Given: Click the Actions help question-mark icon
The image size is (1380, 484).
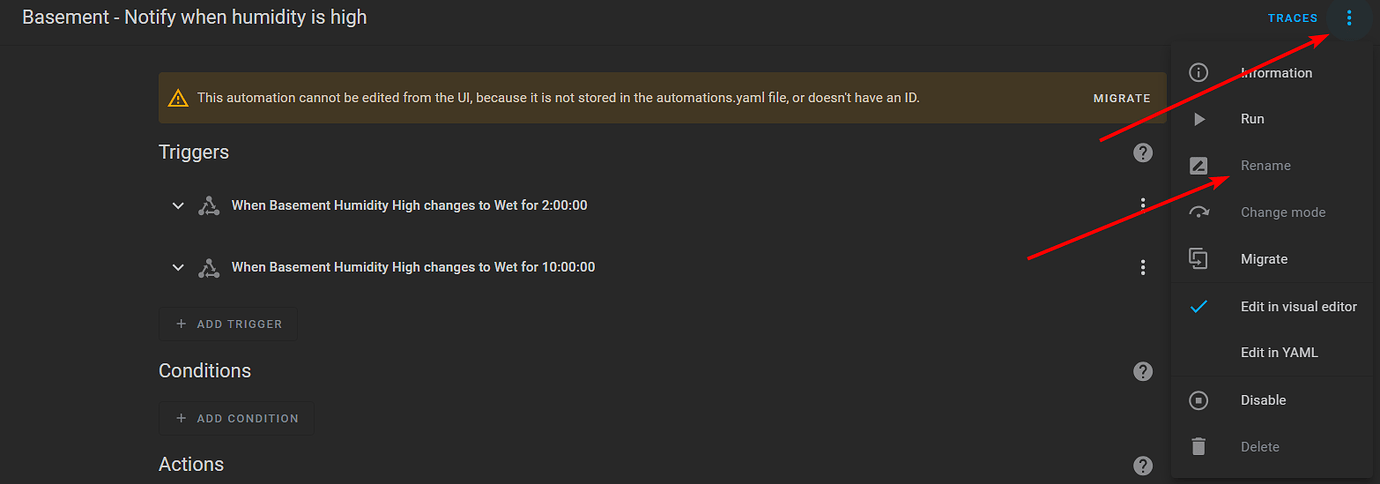Looking at the screenshot, I should point(1143,465).
